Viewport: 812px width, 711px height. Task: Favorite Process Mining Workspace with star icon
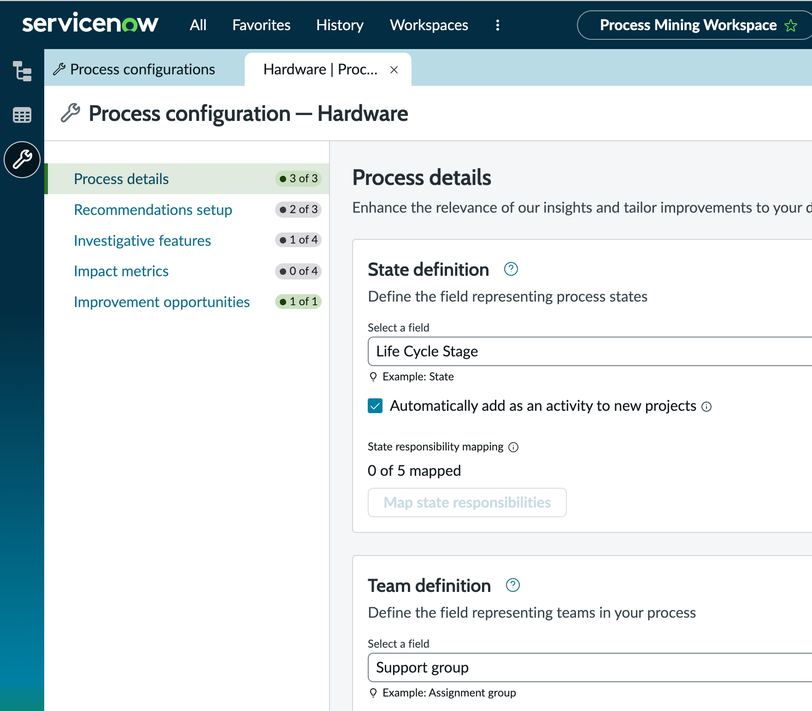[791, 25]
